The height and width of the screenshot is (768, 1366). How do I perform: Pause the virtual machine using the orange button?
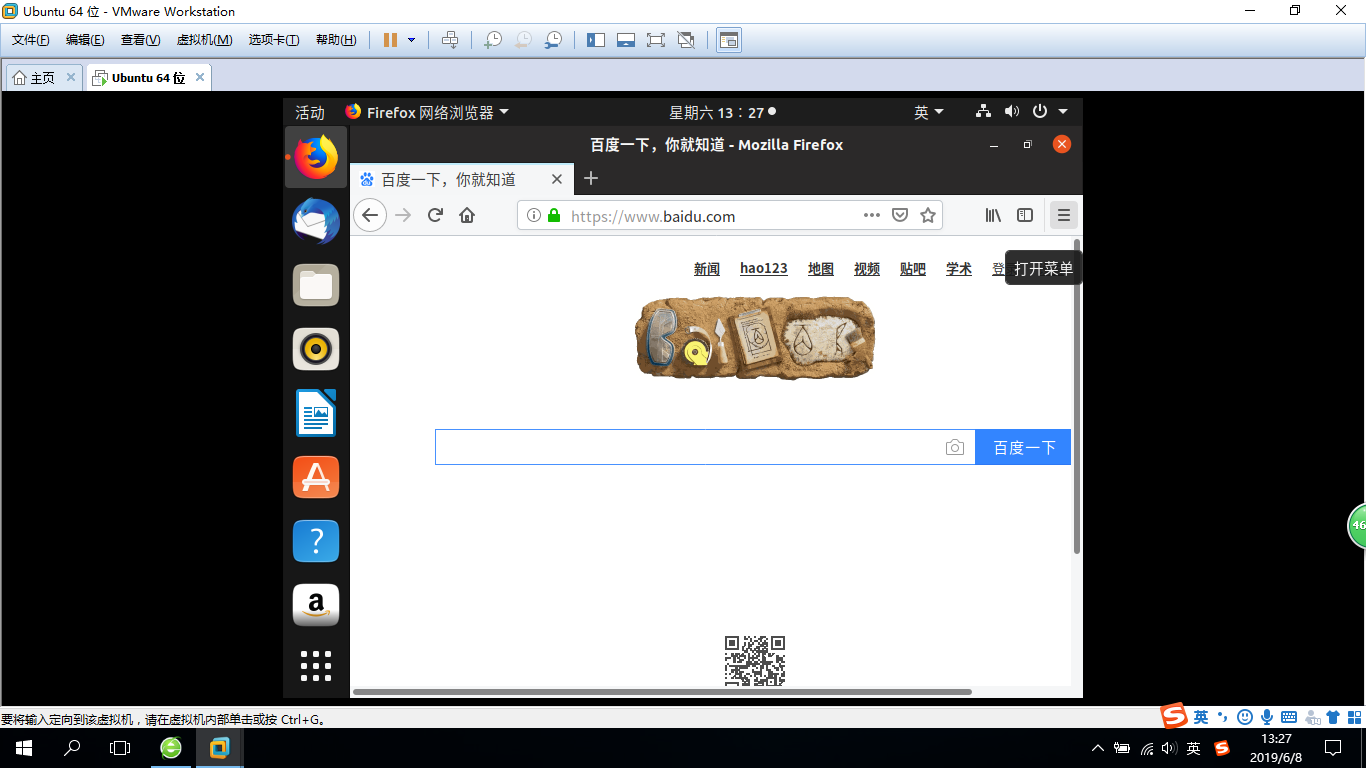point(390,40)
